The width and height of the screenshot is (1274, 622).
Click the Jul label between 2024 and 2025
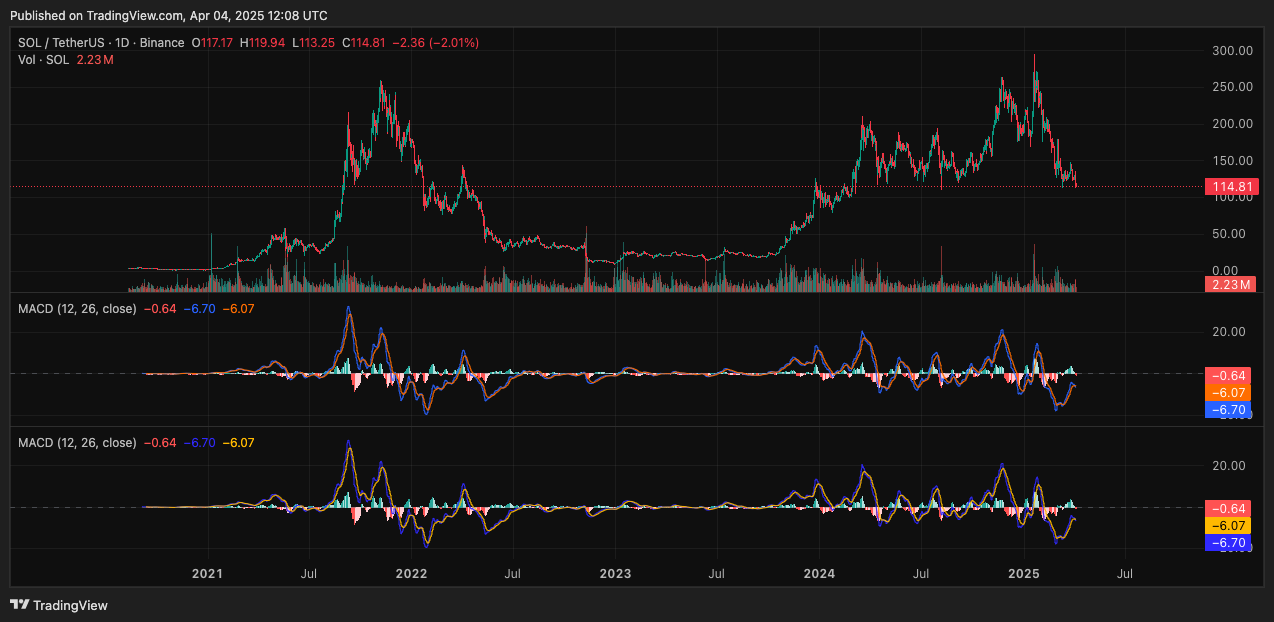pos(921,575)
